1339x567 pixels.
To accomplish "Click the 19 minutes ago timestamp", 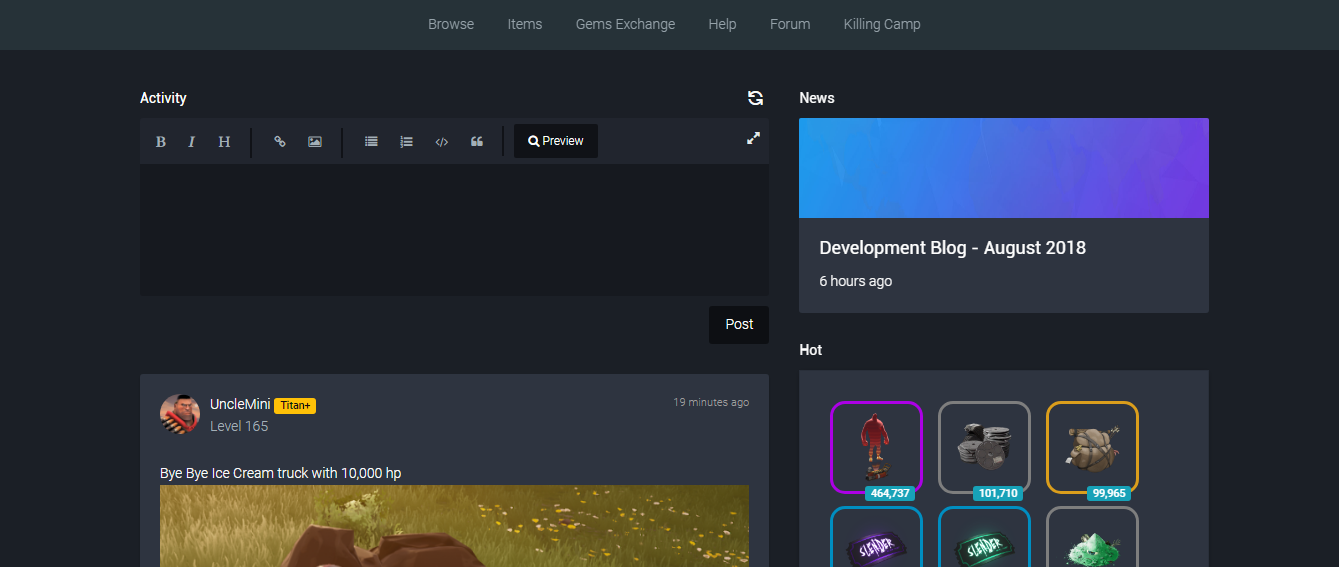I will (711, 402).
